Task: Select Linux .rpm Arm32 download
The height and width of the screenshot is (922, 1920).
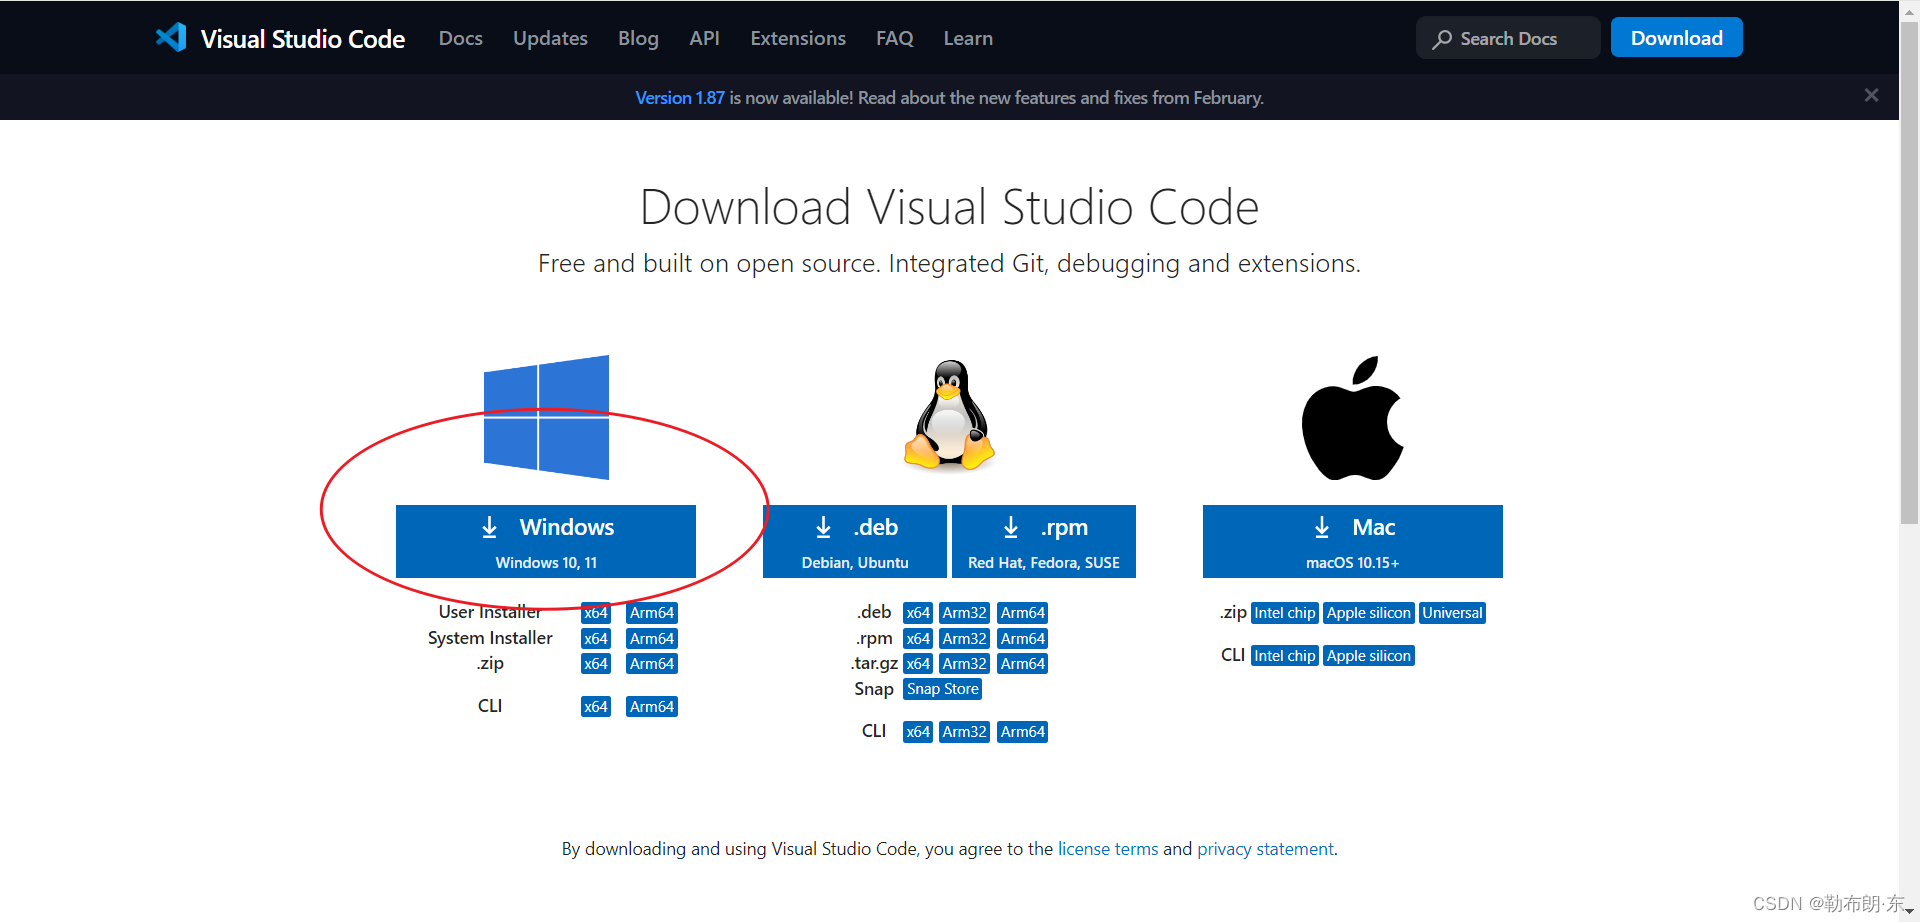Action: point(965,639)
